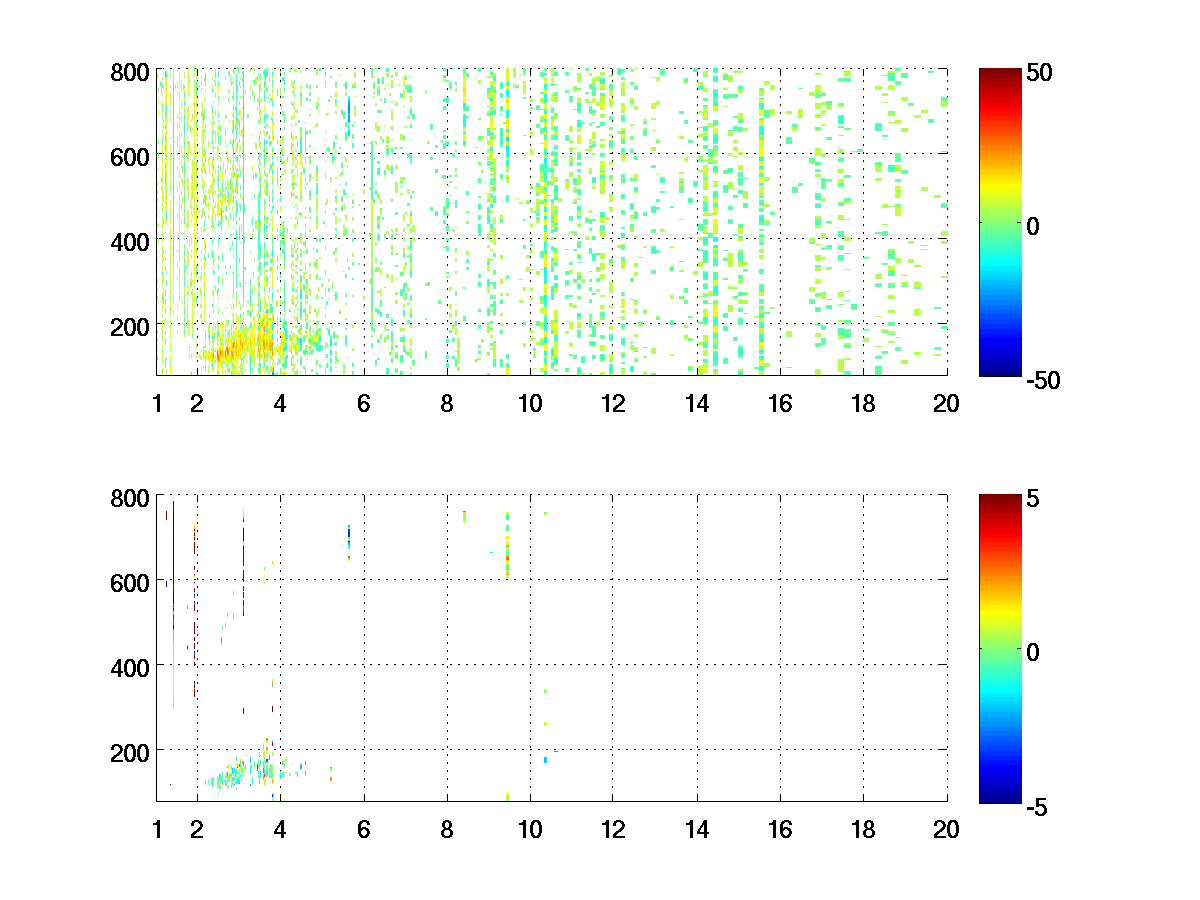
Task: Click y-axis tick '800' of the lower plot
Action: tap(130, 497)
